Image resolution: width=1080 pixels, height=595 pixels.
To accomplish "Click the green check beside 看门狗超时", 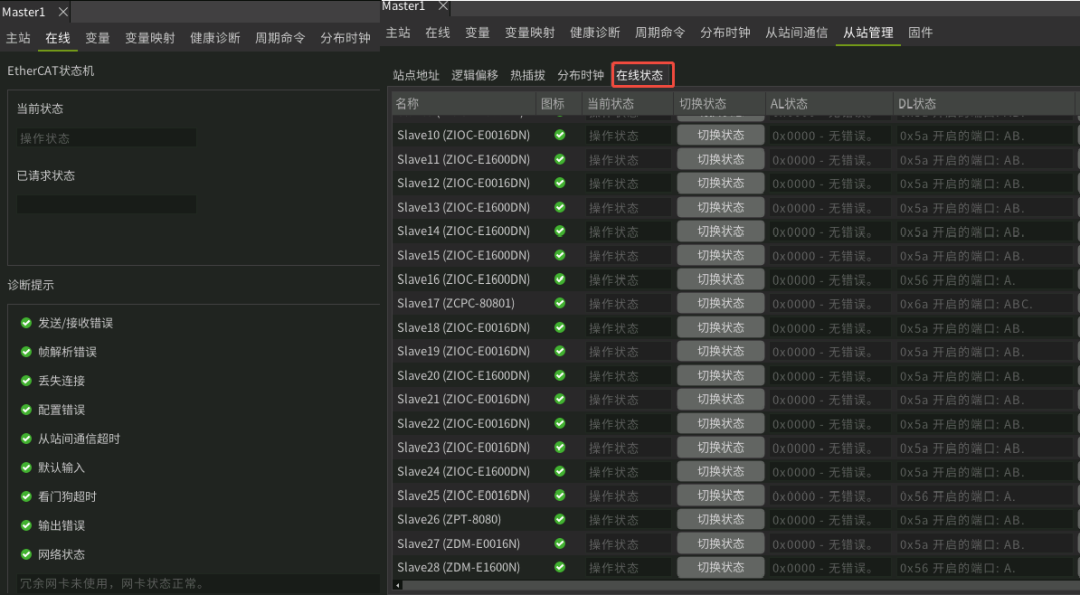I will tap(26, 497).
